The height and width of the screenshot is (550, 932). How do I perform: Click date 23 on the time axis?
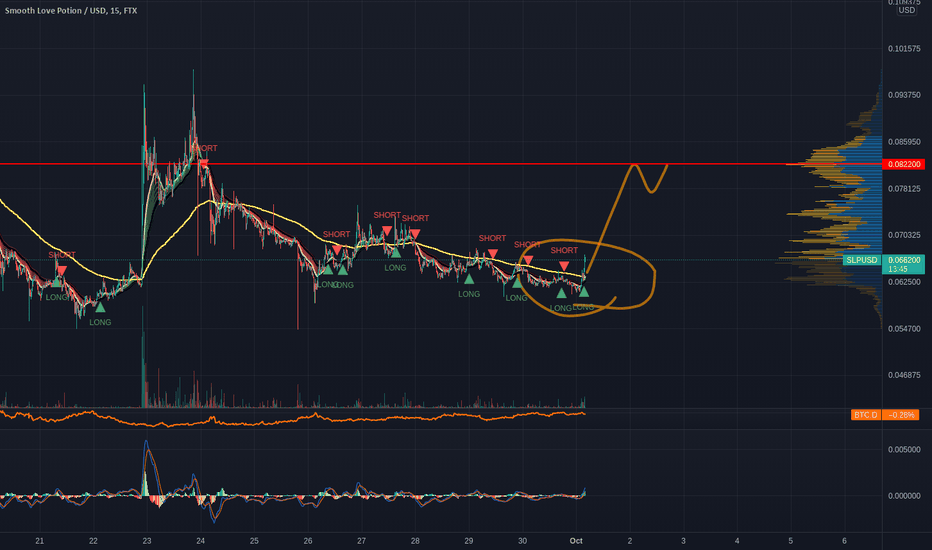click(147, 541)
